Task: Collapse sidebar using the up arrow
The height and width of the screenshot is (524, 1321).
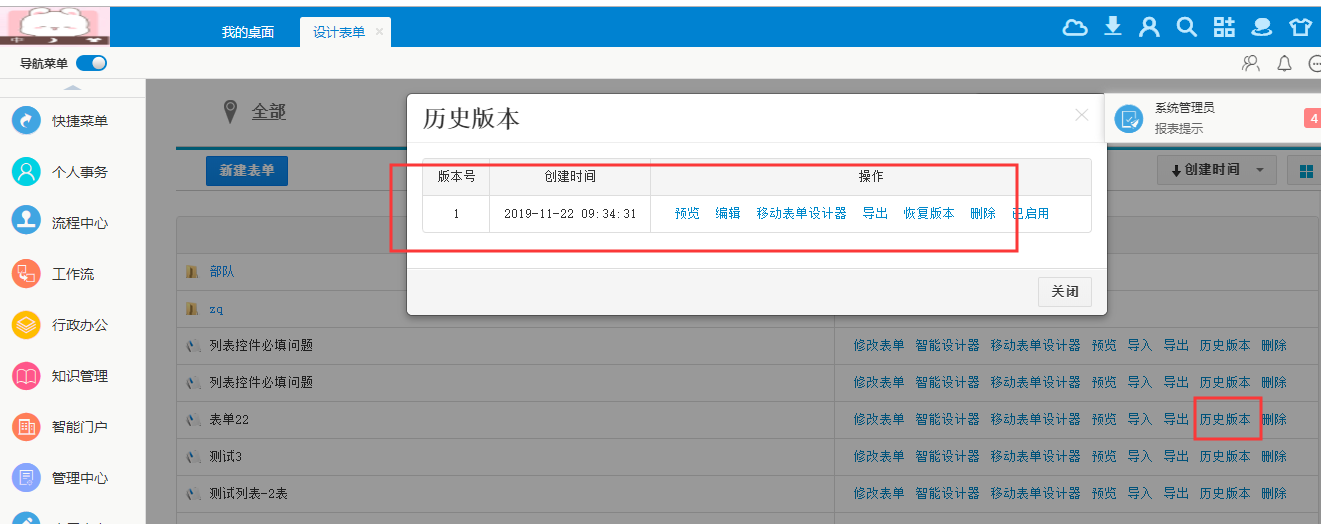Action: 73,89
